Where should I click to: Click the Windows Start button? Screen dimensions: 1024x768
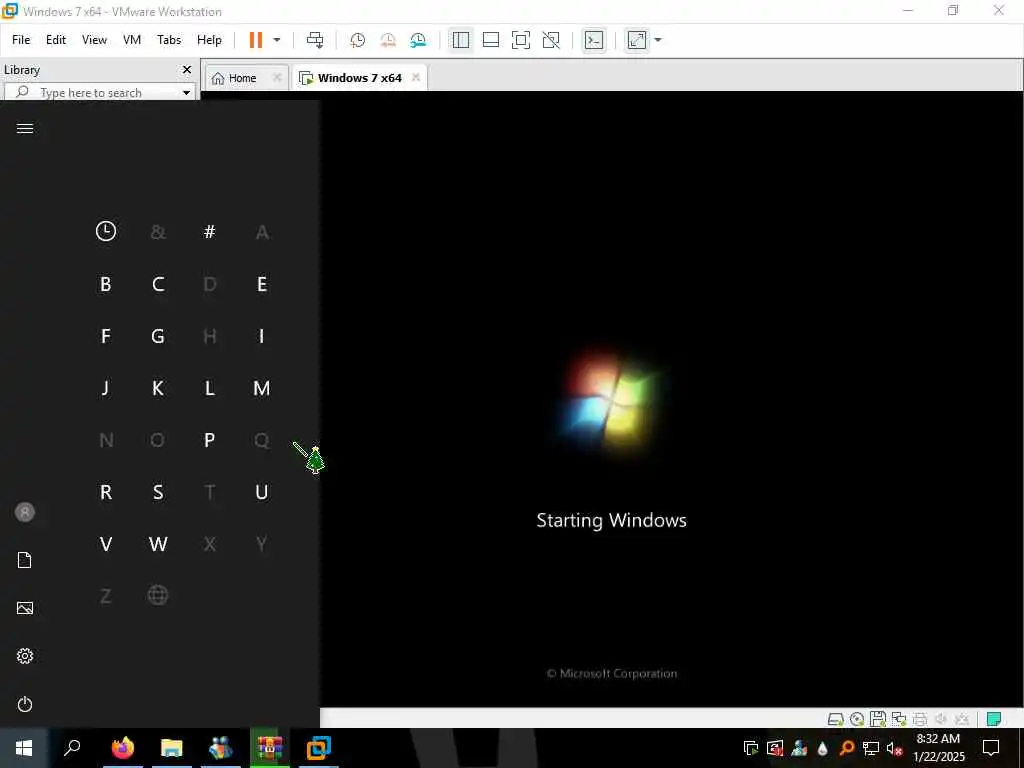click(24, 748)
